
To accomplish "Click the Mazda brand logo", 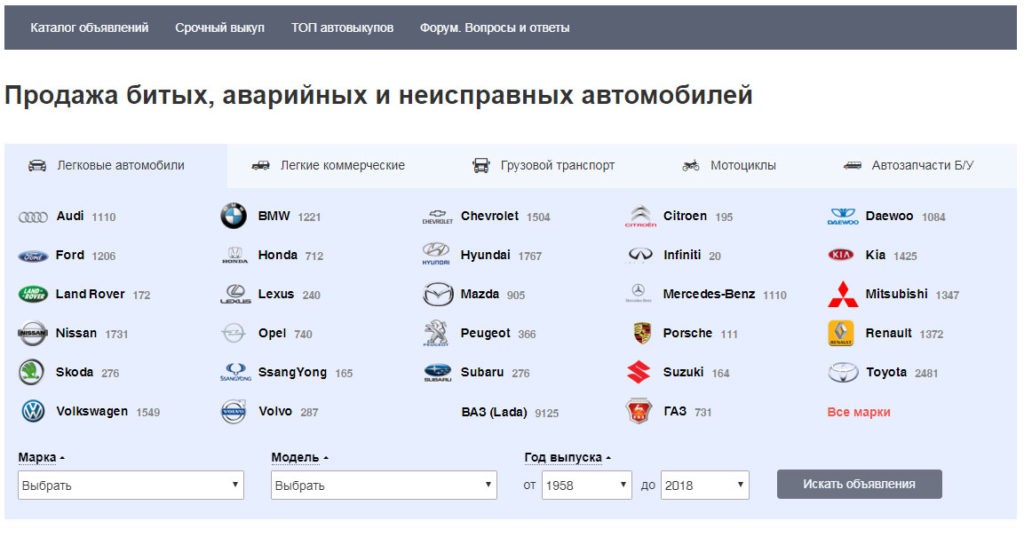I will pyautogui.click(x=438, y=295).
